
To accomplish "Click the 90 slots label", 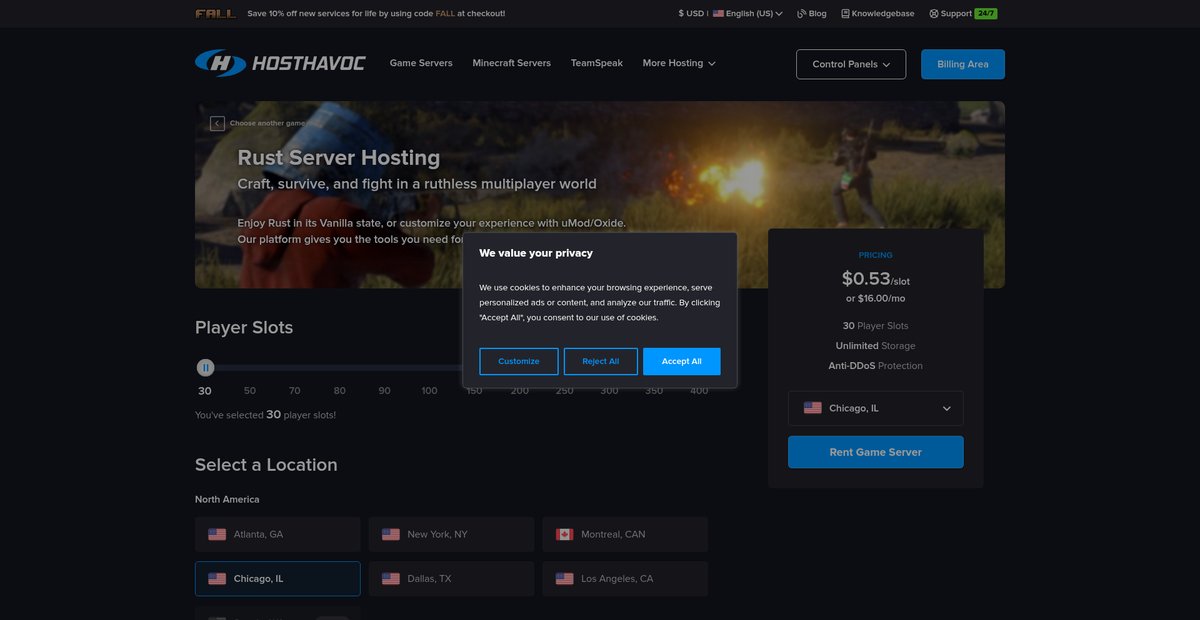I will pos(385,391).
